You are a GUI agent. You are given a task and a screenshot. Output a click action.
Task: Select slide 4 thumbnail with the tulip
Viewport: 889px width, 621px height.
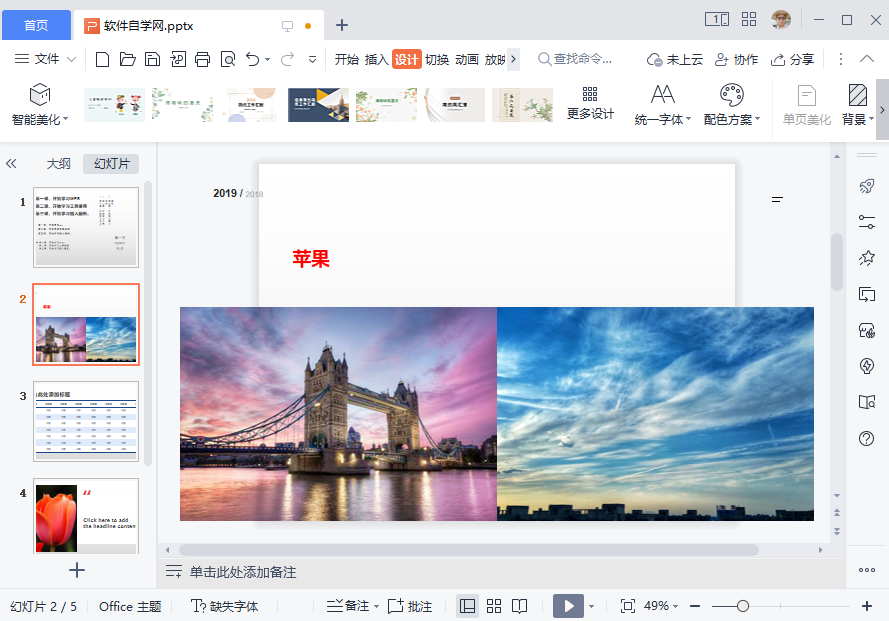[x=86, y=516]
